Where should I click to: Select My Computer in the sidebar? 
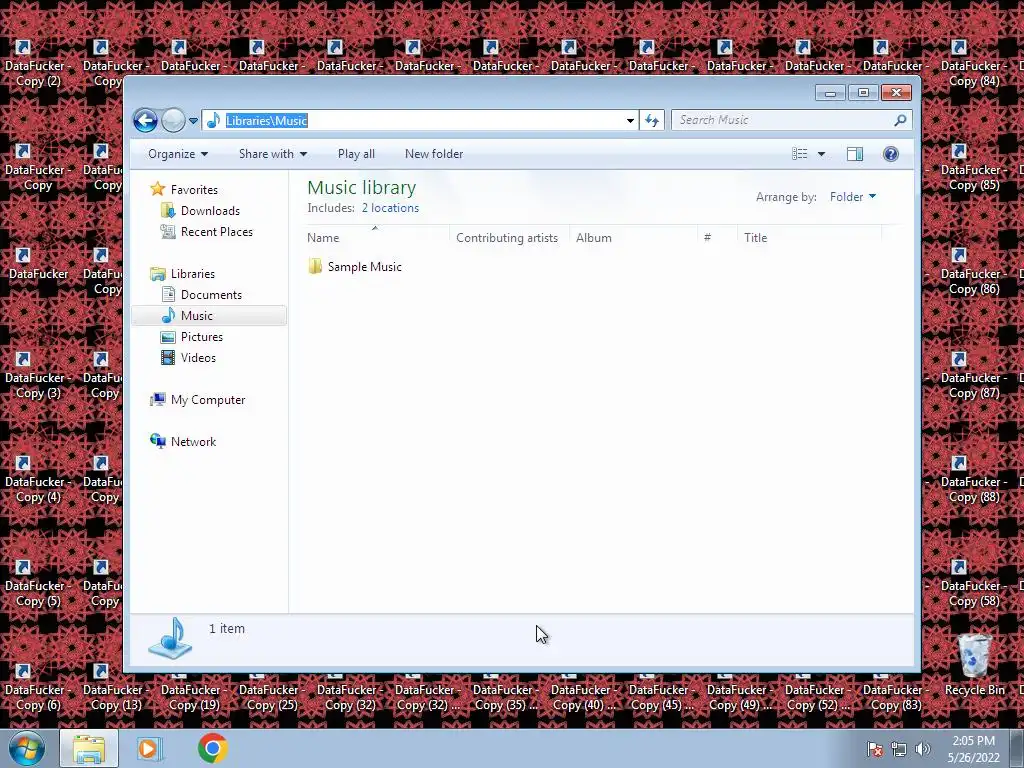click(x=208, y=400)
